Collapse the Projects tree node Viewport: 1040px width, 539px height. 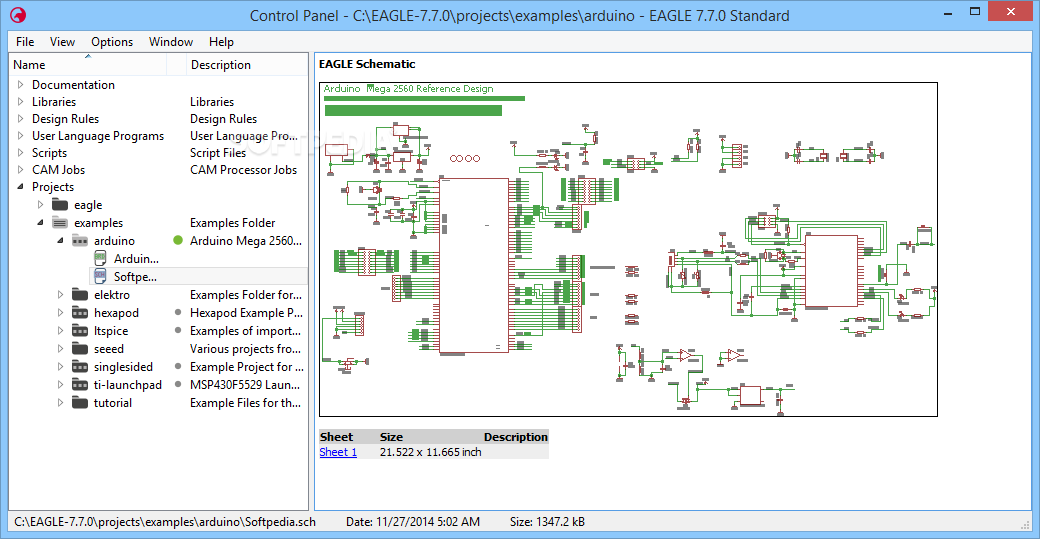[x=20, y=186]
